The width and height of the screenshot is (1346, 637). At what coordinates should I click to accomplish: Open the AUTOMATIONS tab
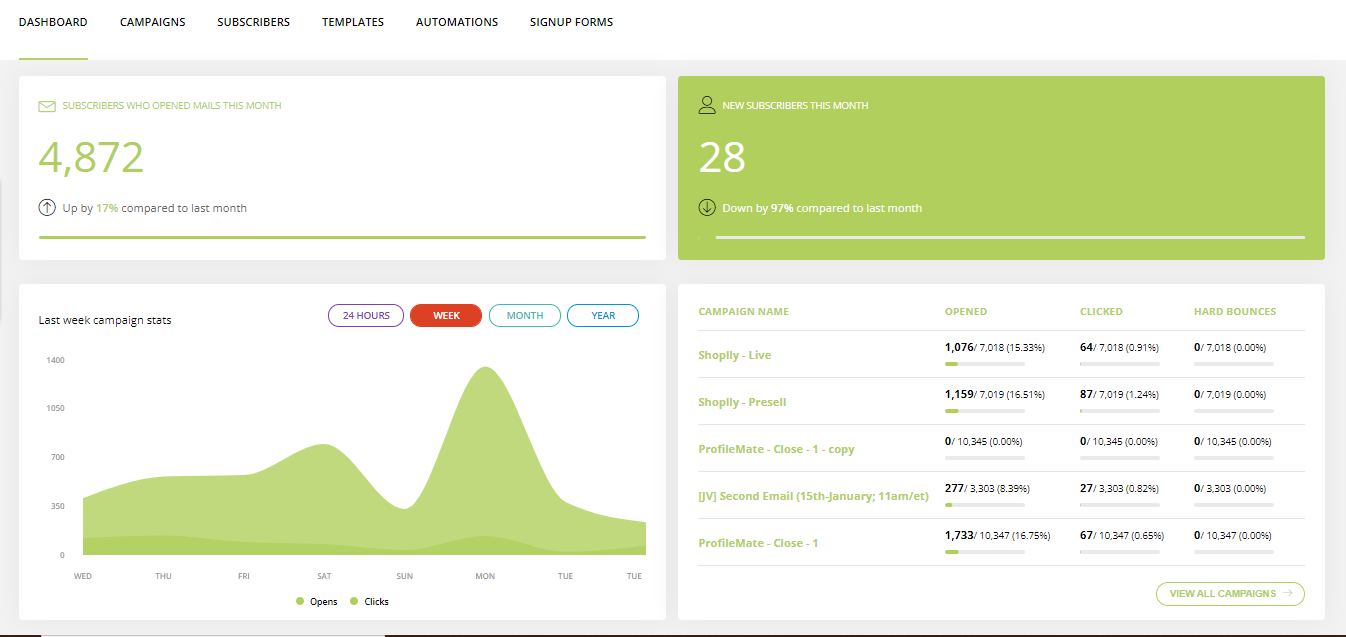[x=457, y=22]
